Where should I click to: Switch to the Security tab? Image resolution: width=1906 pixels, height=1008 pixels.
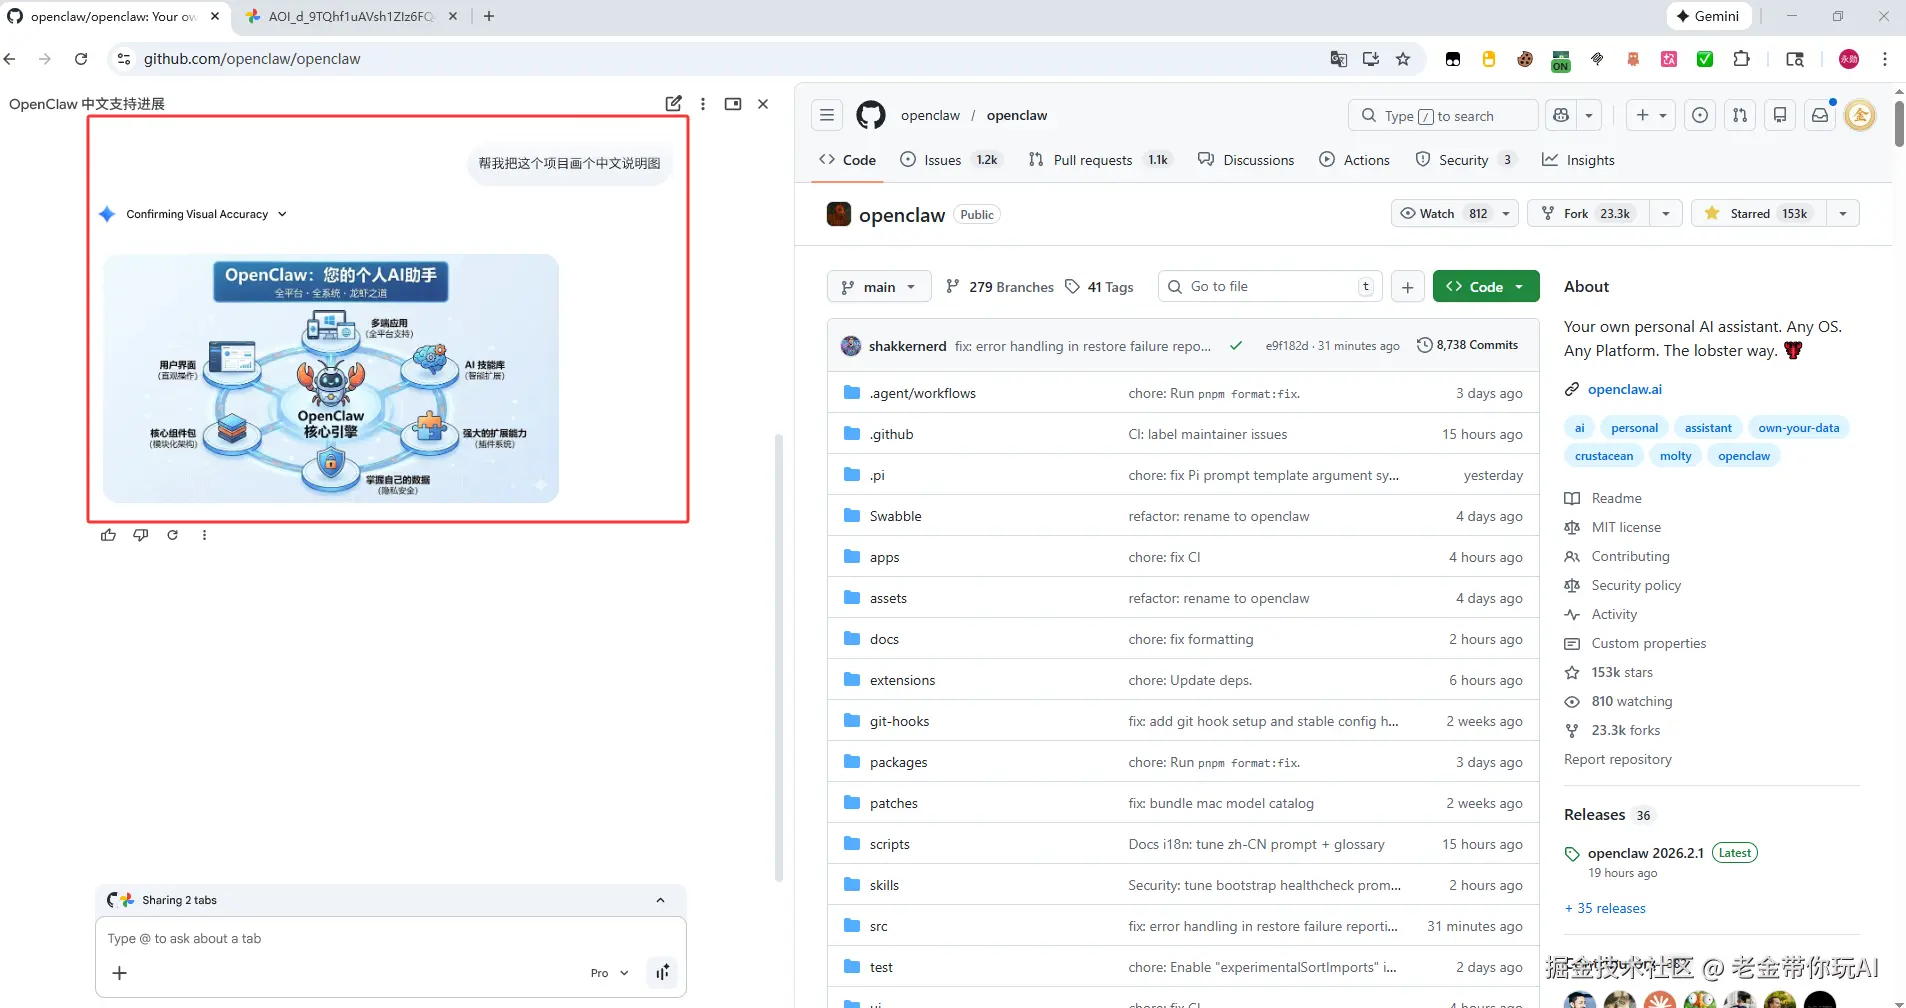[1466, 160]
